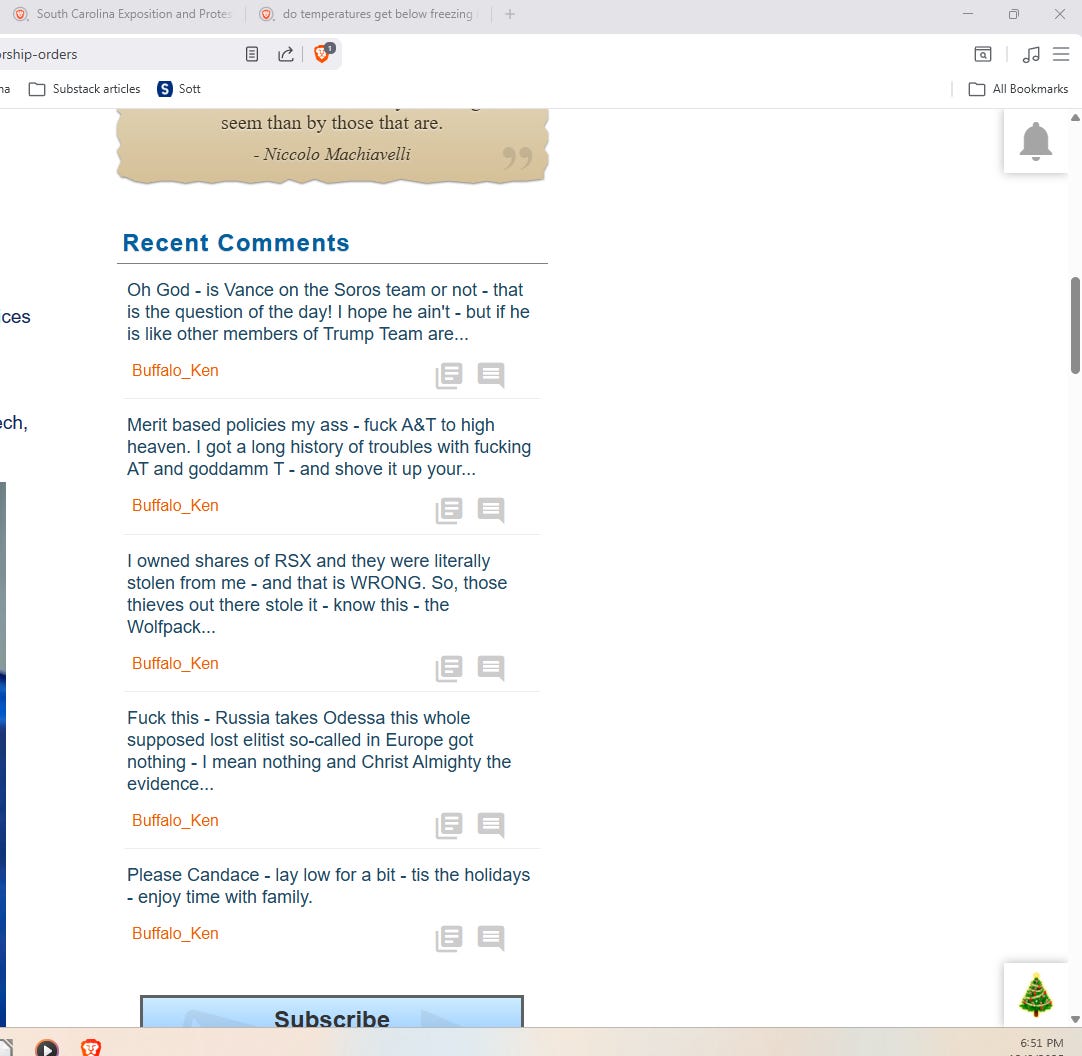The image size is (1082, 1056).
Task: Open comment bubble for RSX shares comment
Action: [491, 668]
